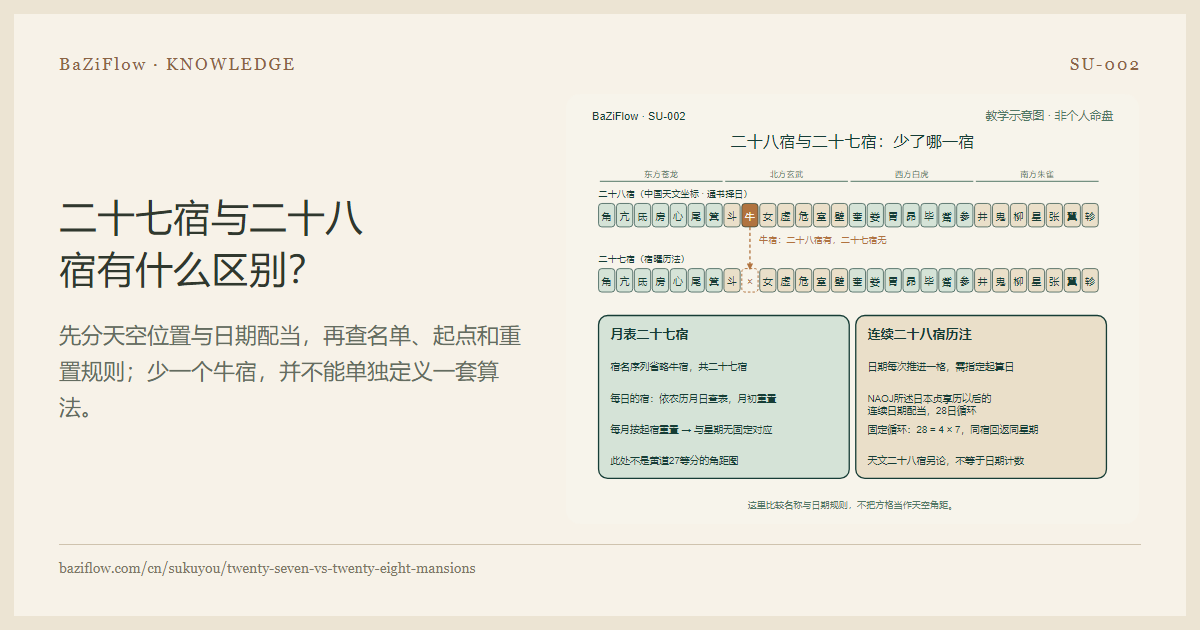This screenshot has height=630, width=1200.
Task: Click the 鬼 cell in the 二十七宿 row
Action: (x=1001, y=281)
